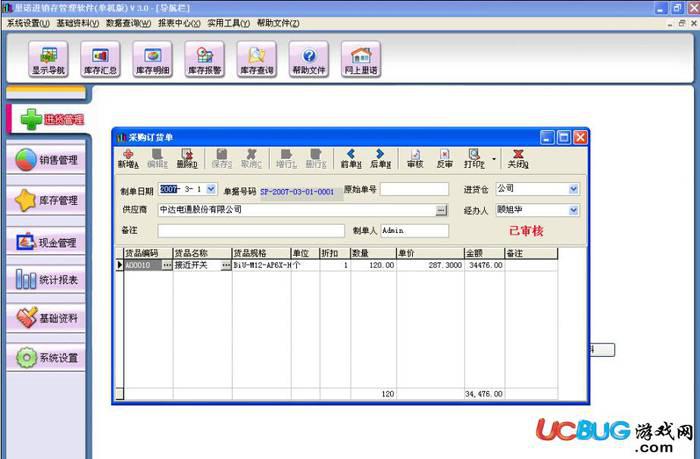Click 新增 to add a new order
700x459 pixels.
(x=128, y=159)
